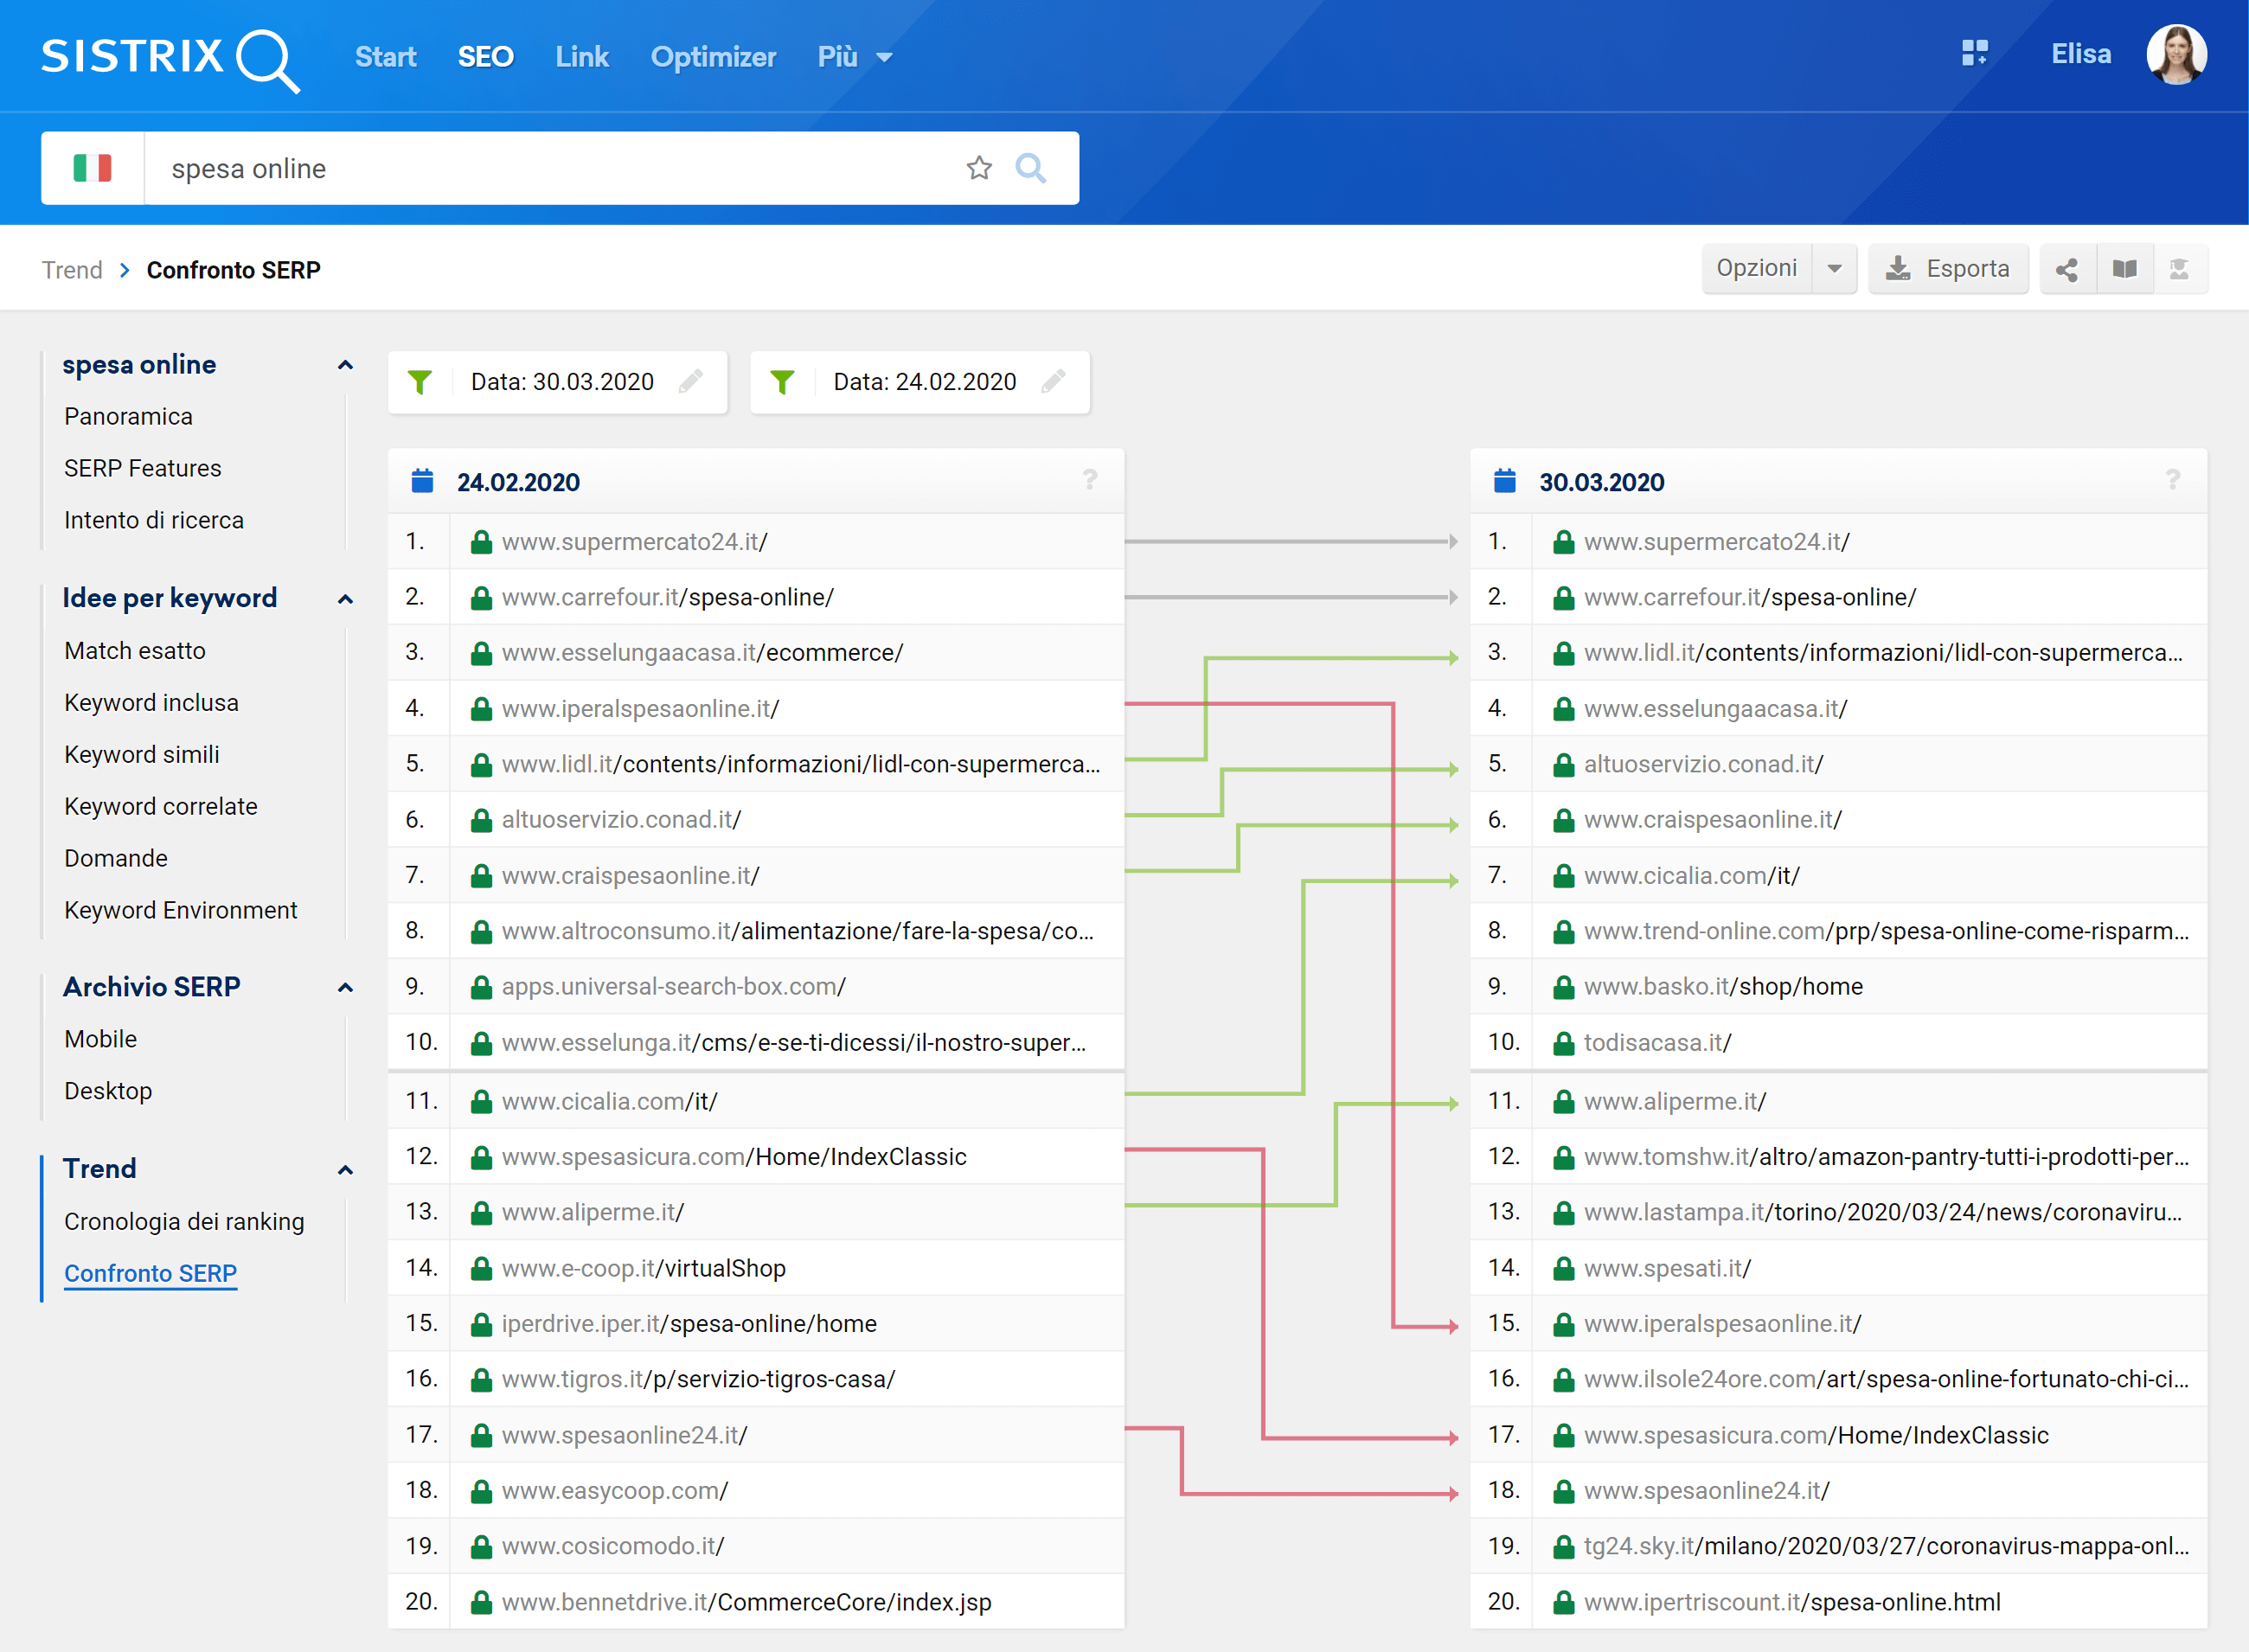Open the Start tab
Viewport: 2249px width, 1652px height.
pos(385,57)
